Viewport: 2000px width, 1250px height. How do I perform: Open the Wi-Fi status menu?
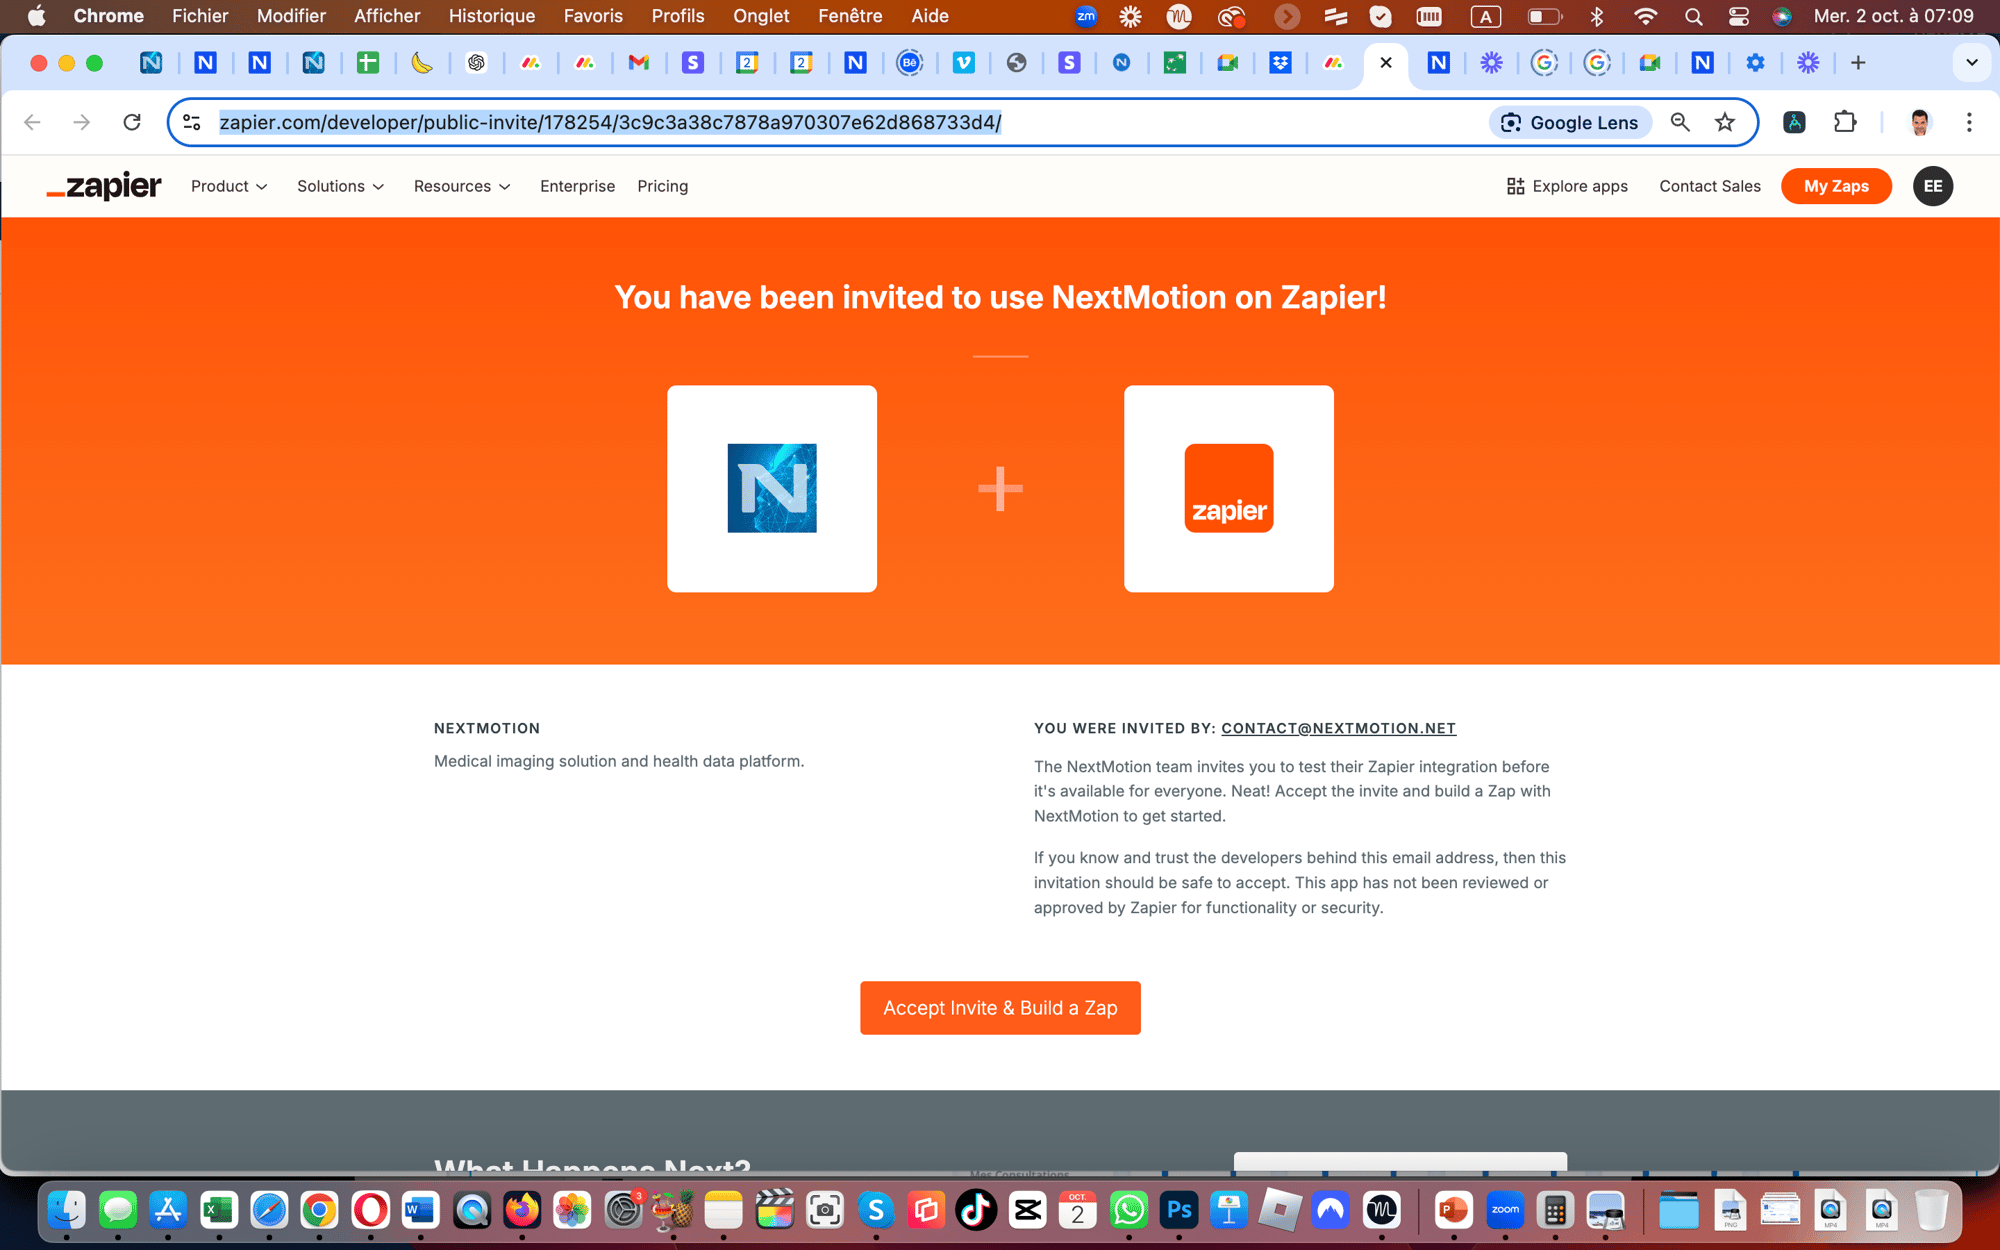(1645, 16)
